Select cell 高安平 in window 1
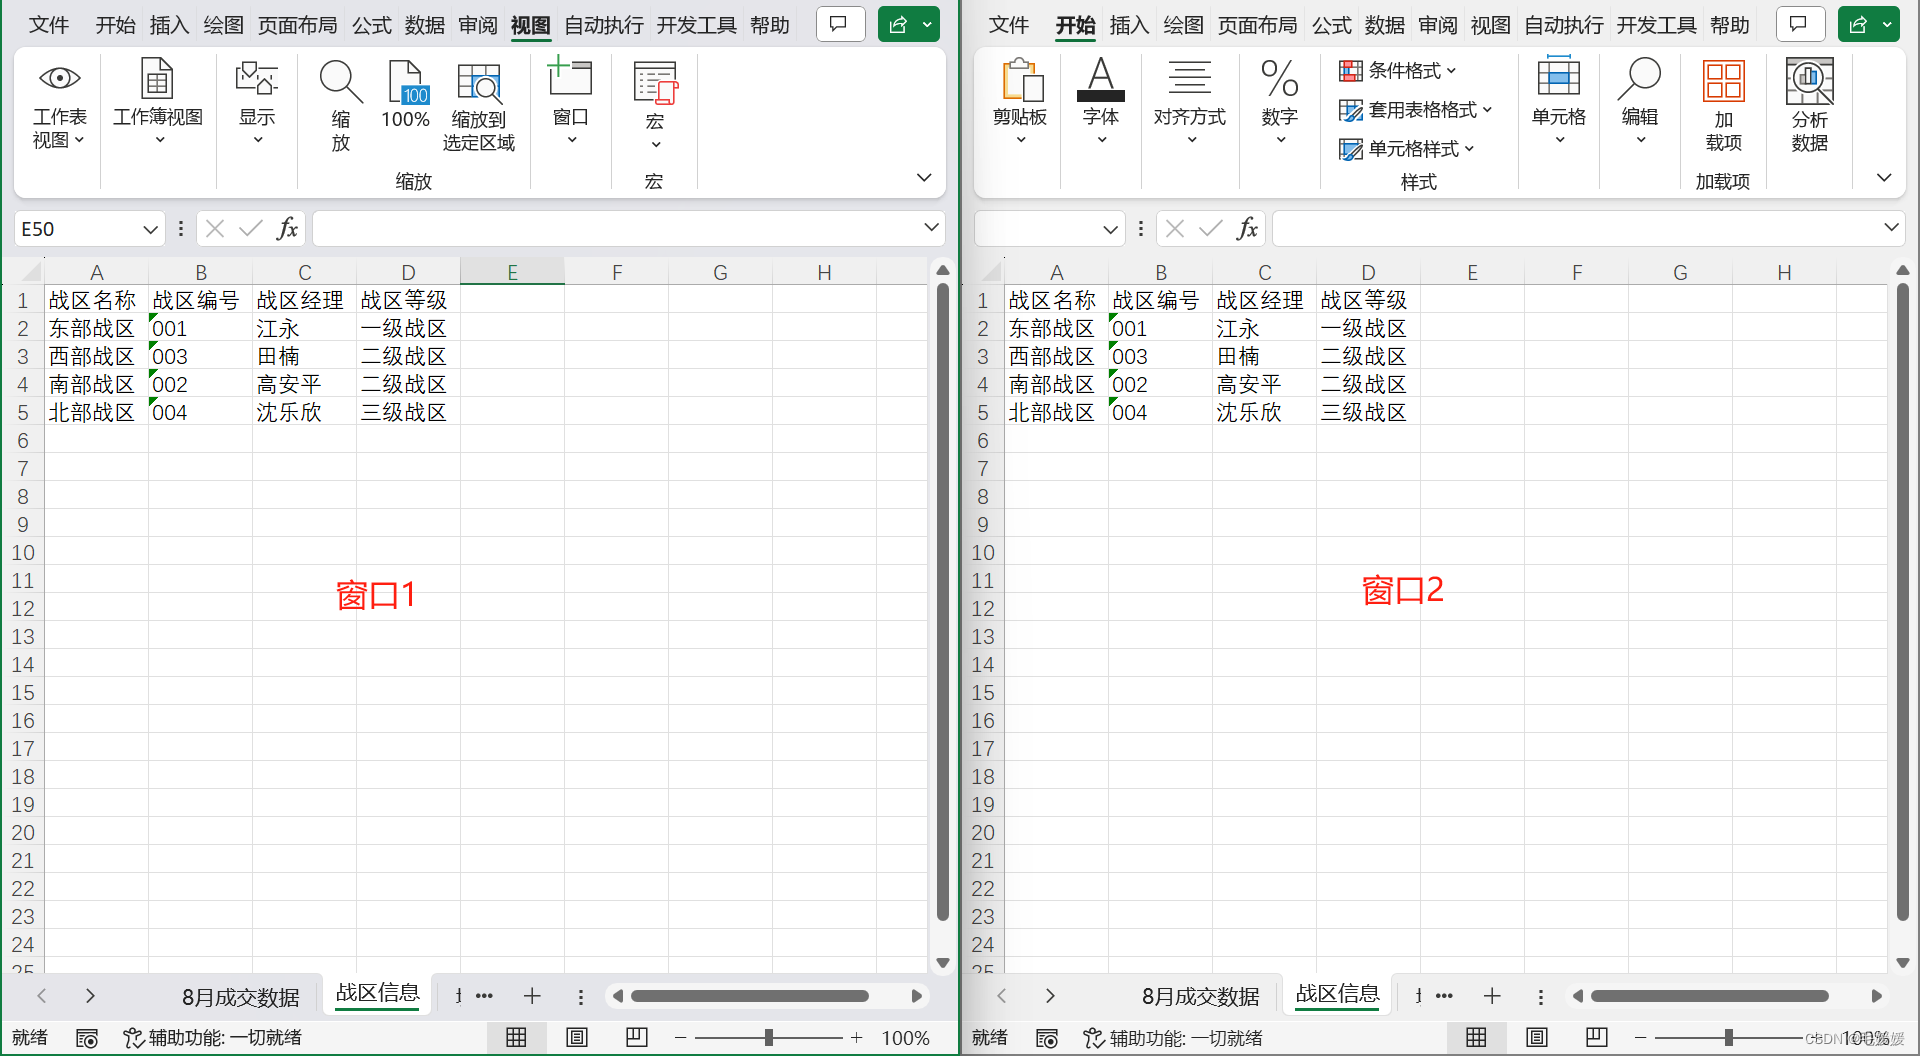The image size is (1920, 1056). point(304,385)
